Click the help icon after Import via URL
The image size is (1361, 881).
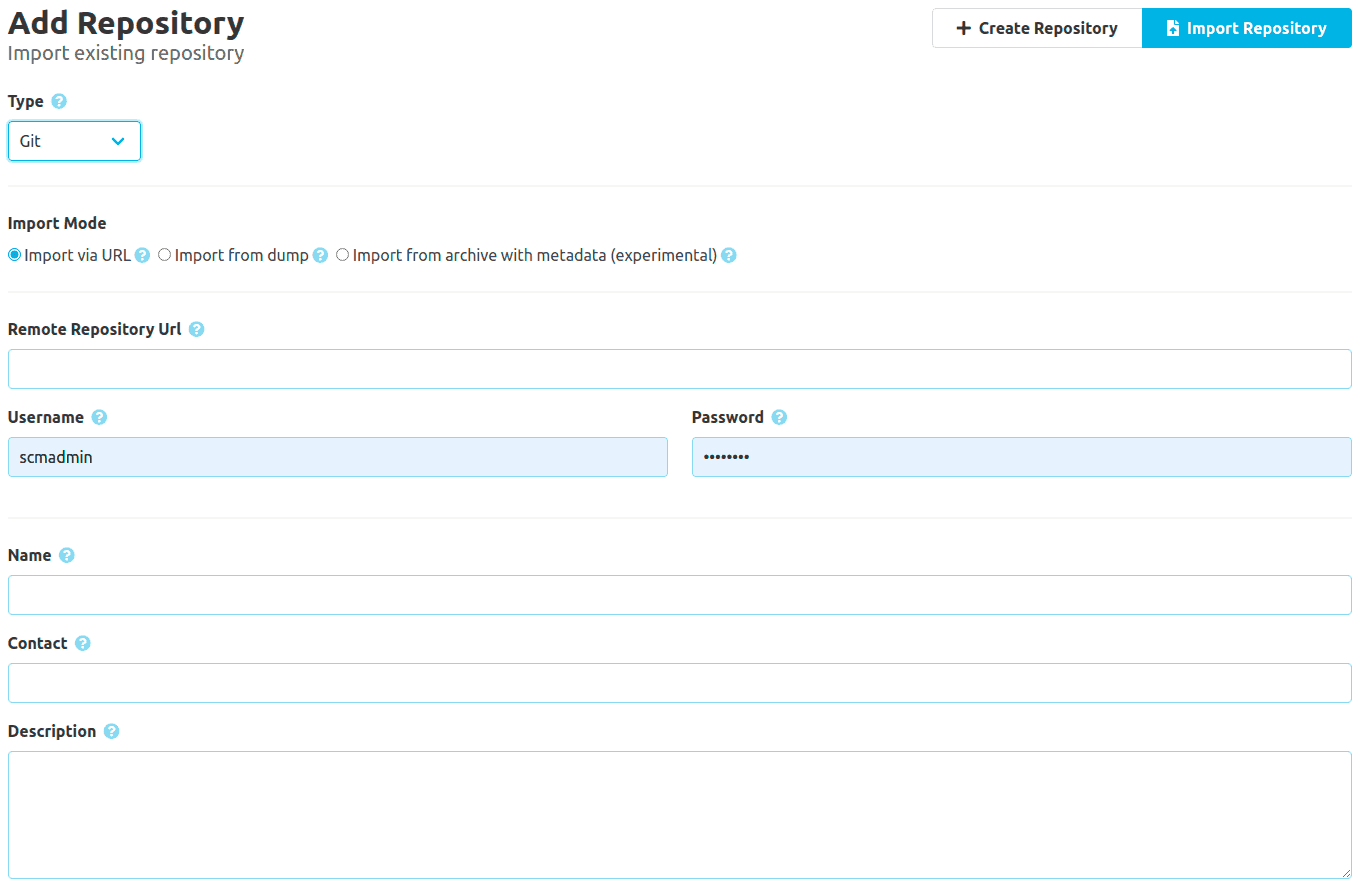[x=144, y=255]
